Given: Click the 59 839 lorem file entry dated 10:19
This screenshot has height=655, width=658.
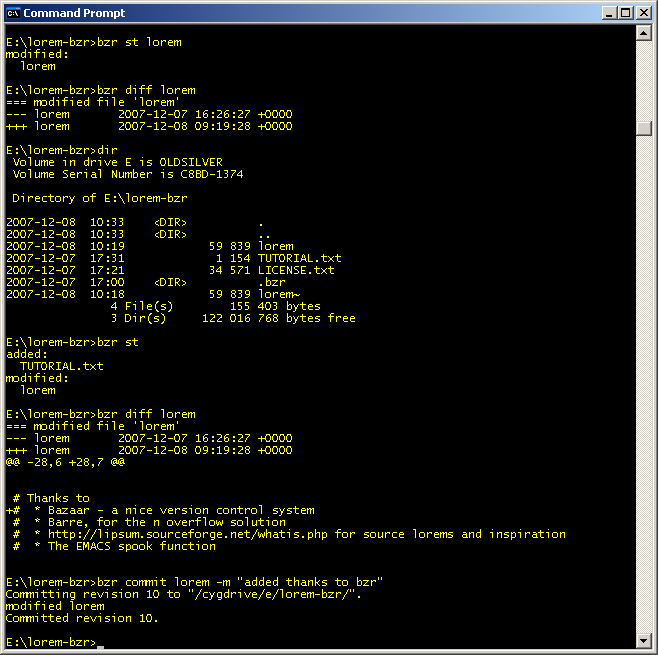Looking at the screenshot, I should (x=150, y=246).
